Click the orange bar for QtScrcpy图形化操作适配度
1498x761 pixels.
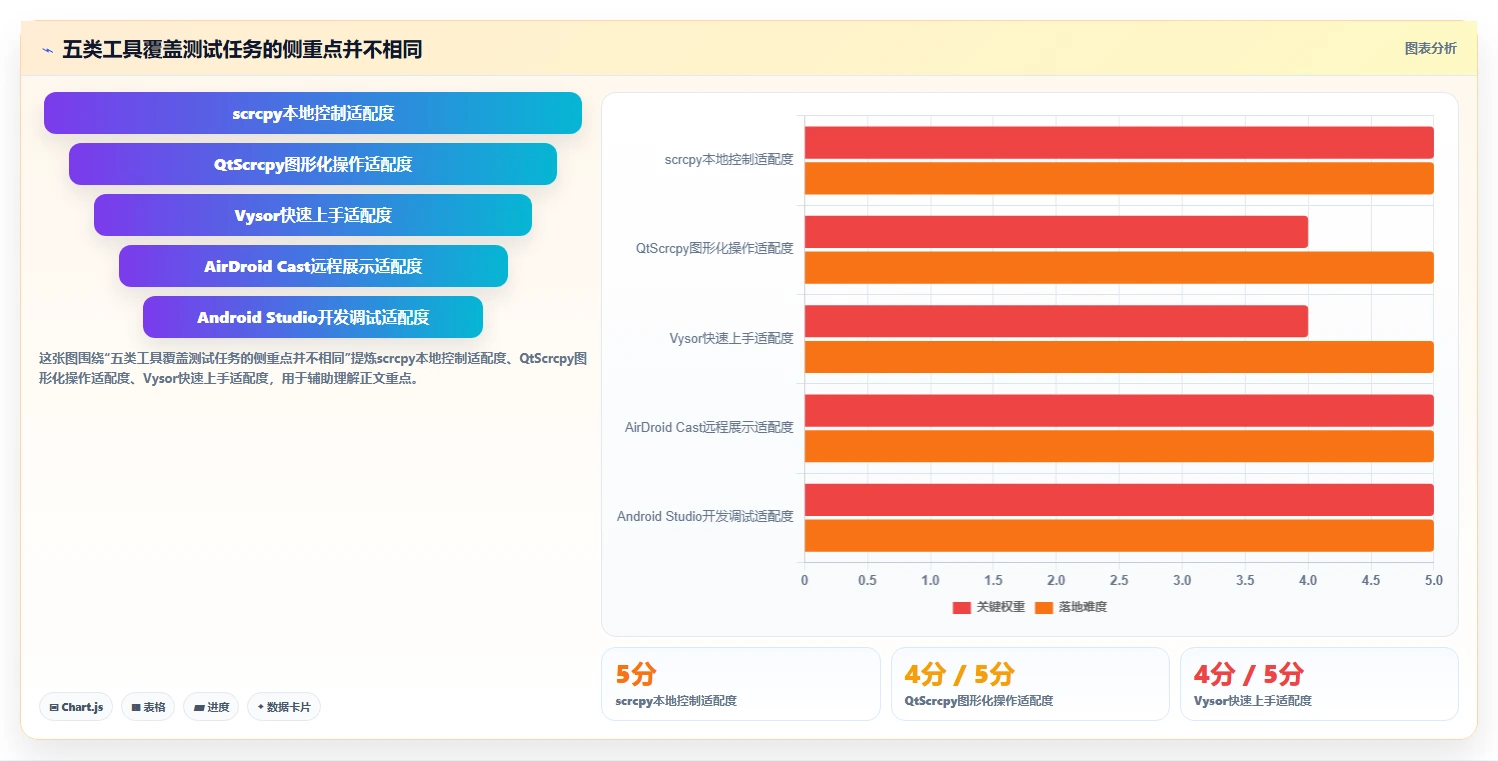(1119, 267)
